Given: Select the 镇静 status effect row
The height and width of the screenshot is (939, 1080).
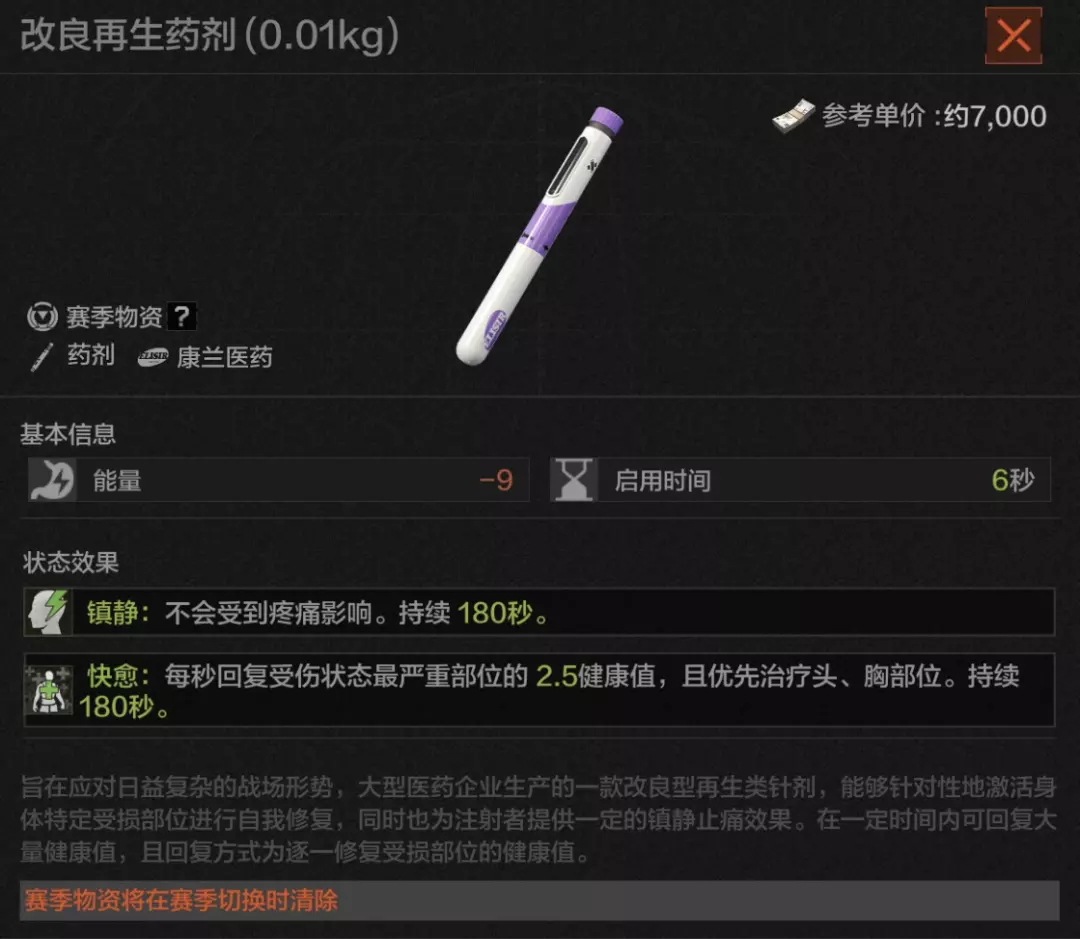Looking at the screenshot, I should 539,612.
